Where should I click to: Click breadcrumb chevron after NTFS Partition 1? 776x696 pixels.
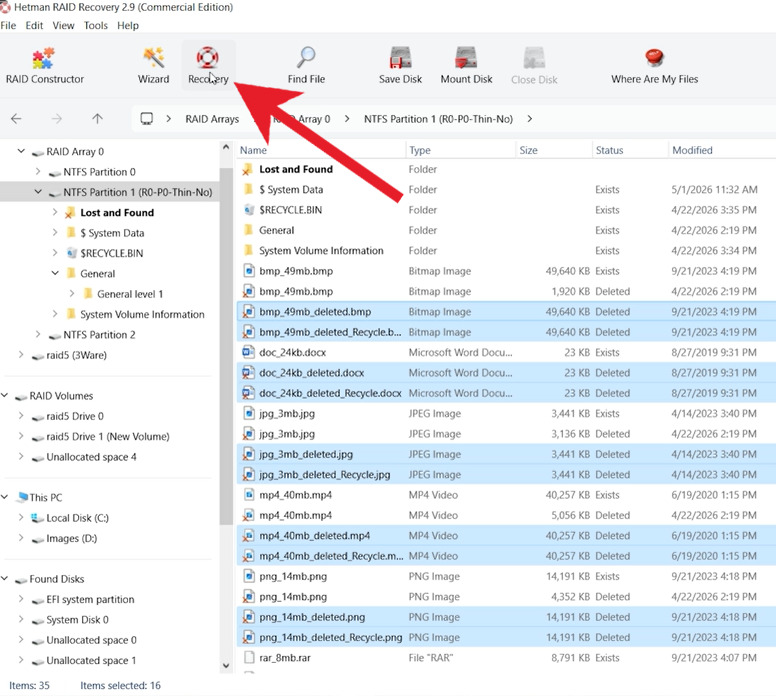[530, 119]
